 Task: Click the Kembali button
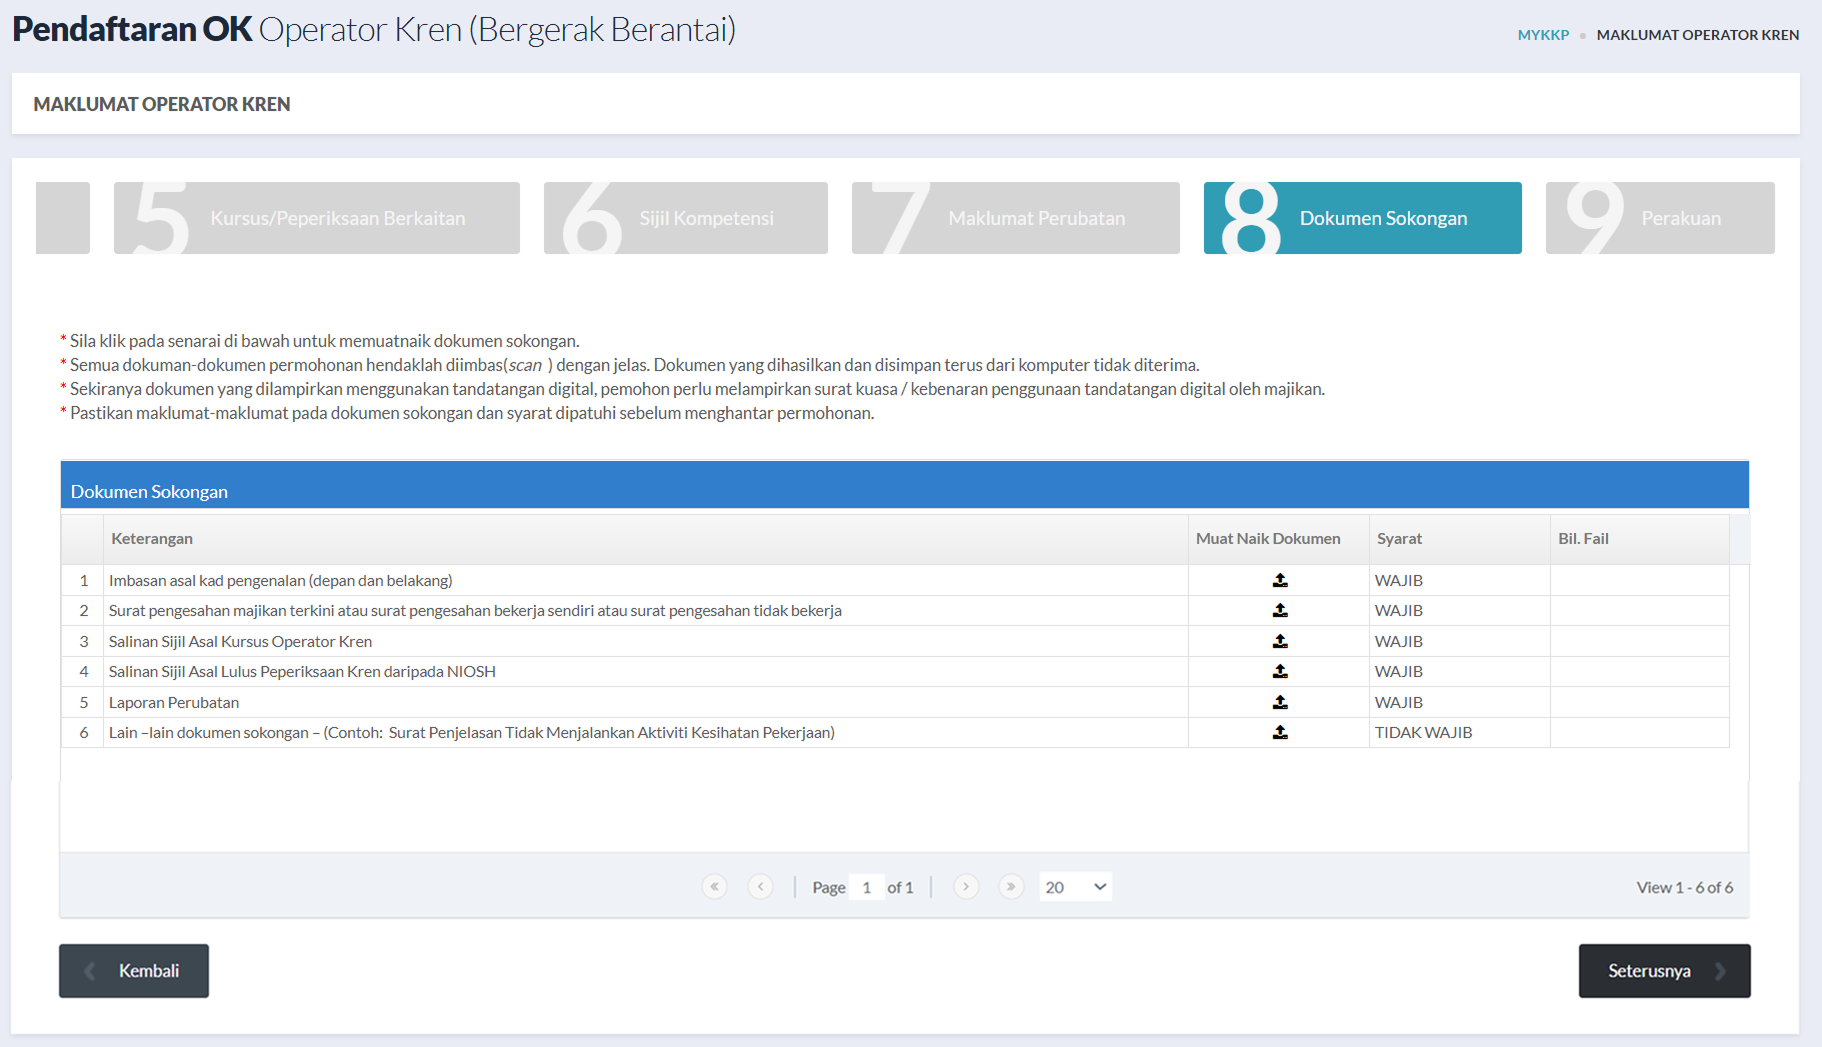(134, 971)
